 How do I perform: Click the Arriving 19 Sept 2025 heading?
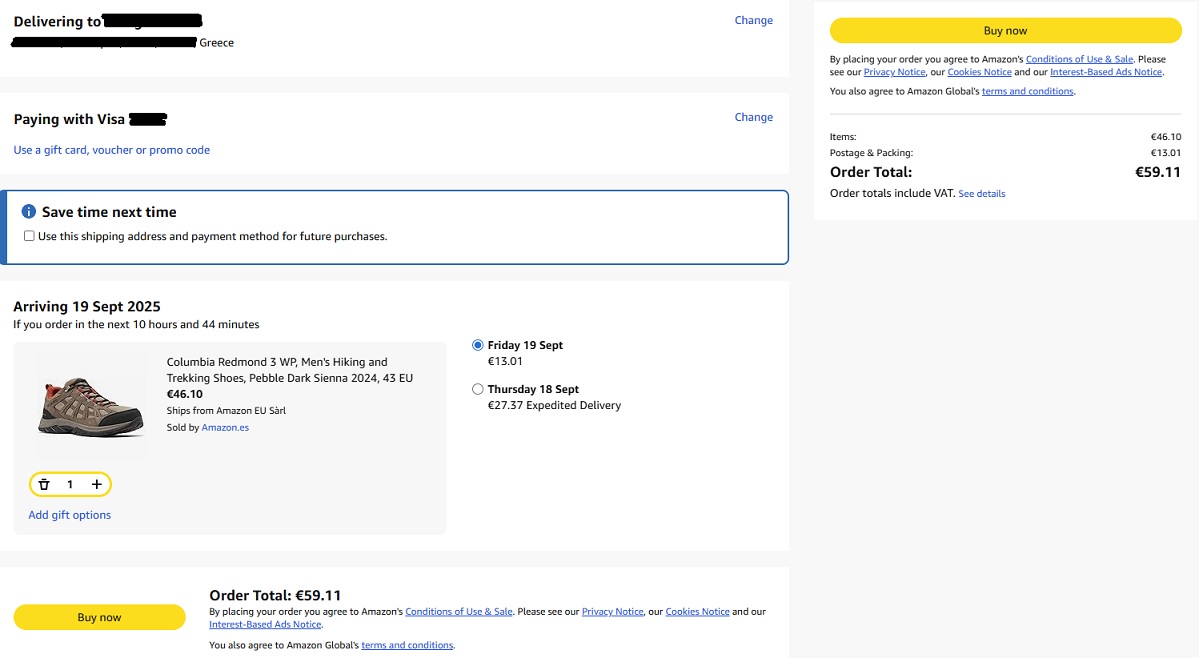coord(86,307)
